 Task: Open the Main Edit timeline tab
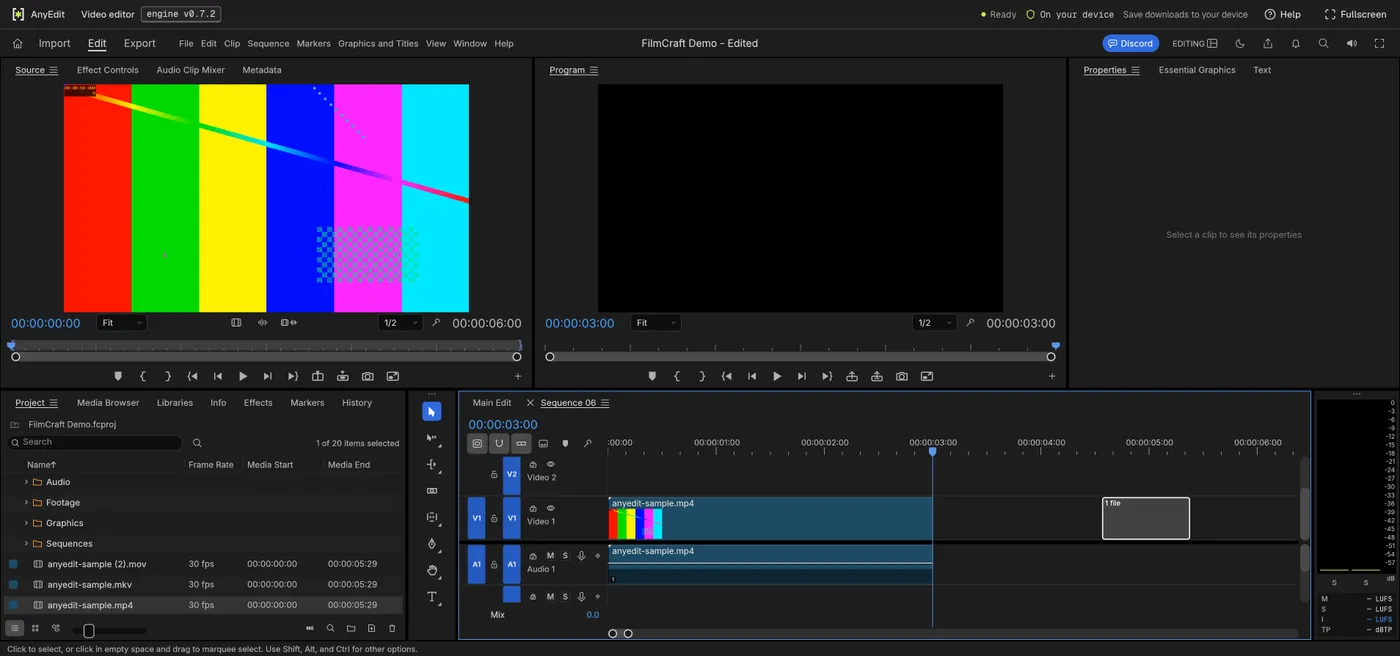click(x=492, y=403)
